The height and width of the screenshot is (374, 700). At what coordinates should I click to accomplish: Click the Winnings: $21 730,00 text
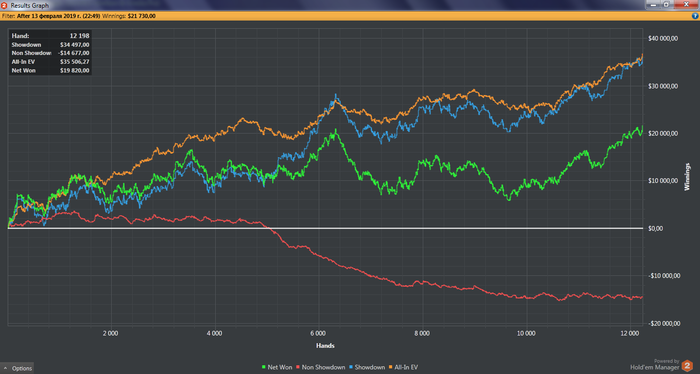coord(129,16)
